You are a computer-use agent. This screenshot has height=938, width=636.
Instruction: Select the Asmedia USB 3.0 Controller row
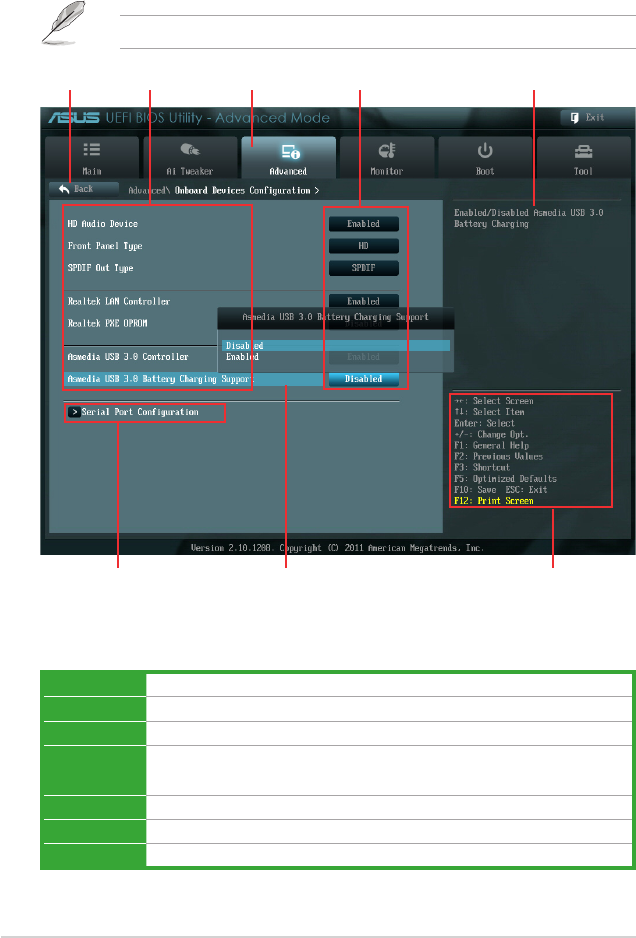pos(127,357)
